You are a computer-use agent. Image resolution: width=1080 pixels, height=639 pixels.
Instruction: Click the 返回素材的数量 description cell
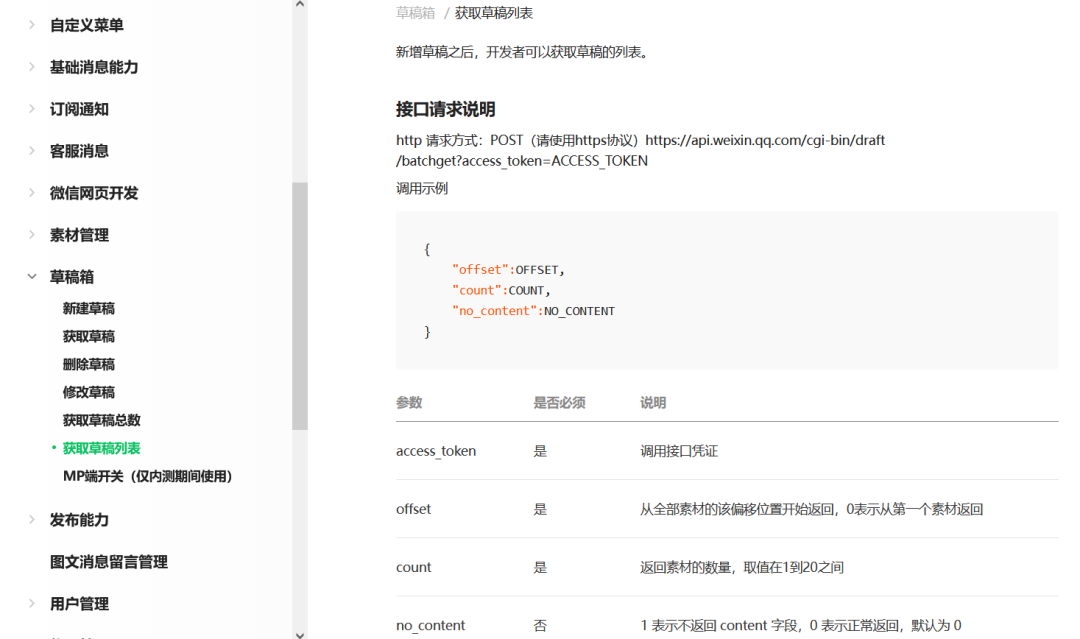click(x=742, y=567)
